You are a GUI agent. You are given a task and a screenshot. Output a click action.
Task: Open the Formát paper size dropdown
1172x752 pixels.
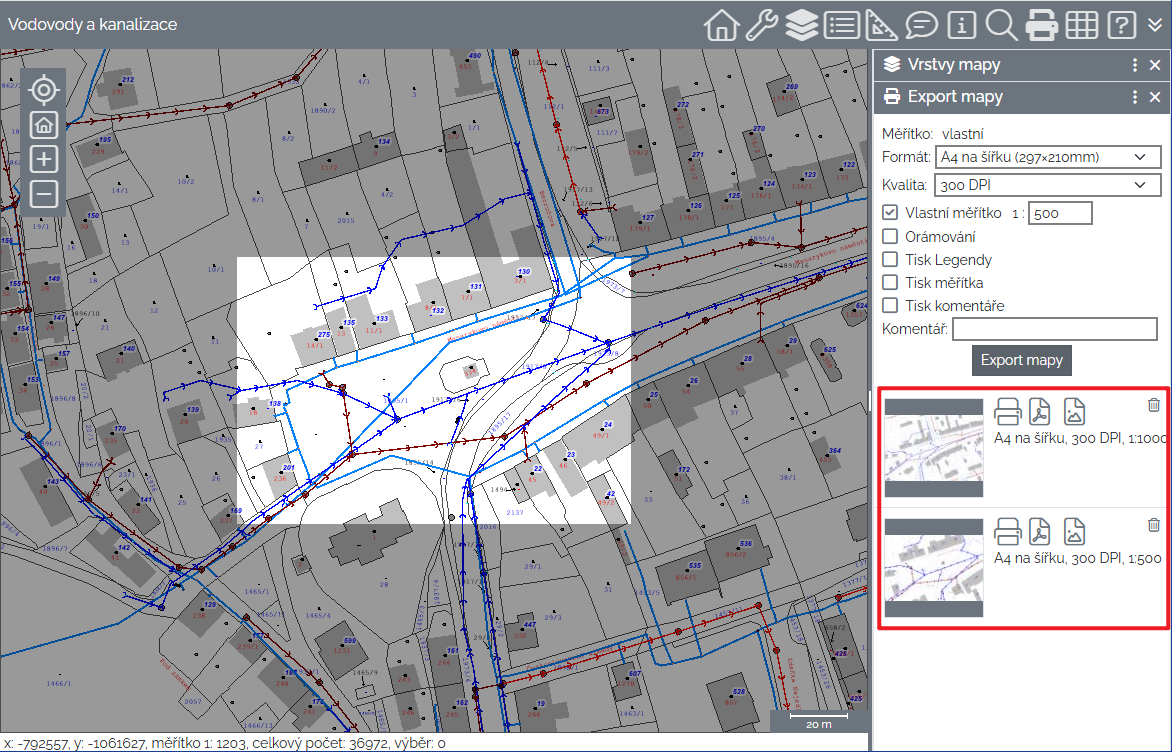pyautogui.click(x=1047, y=157)
